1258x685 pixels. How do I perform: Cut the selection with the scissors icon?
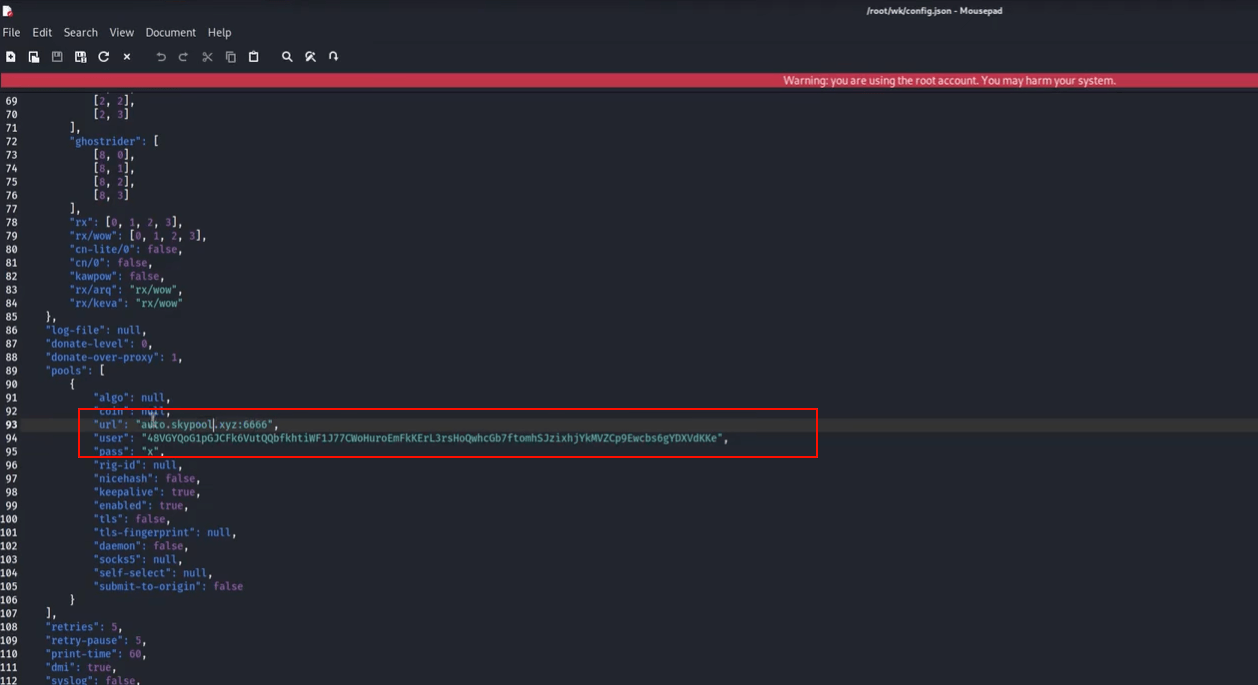click(207, 57)
